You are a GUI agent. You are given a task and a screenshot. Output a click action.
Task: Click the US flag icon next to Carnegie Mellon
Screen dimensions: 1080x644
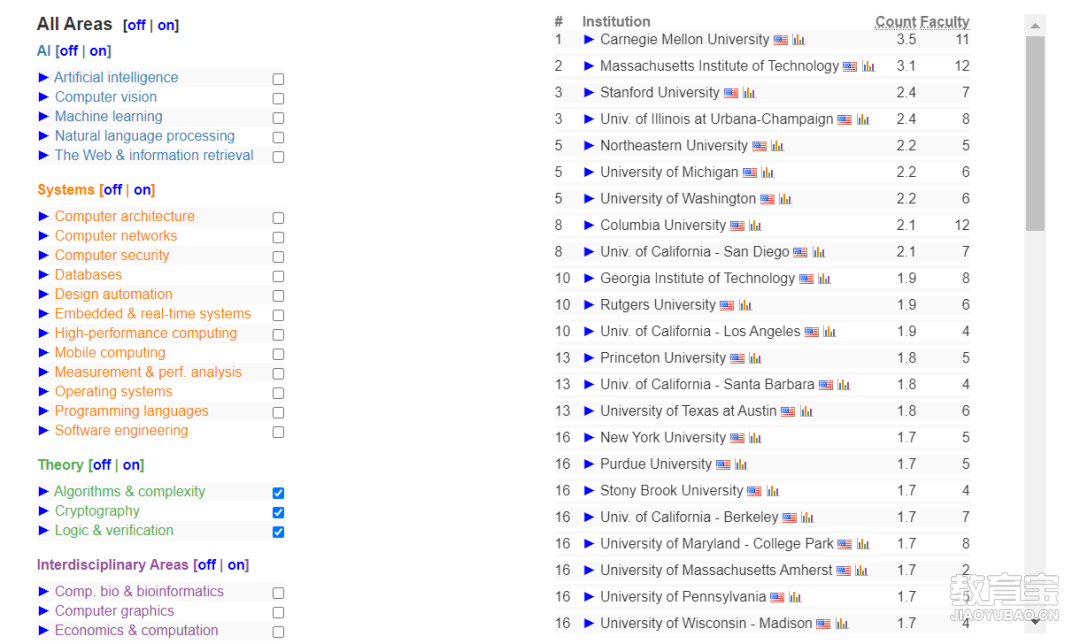point(780,40)
